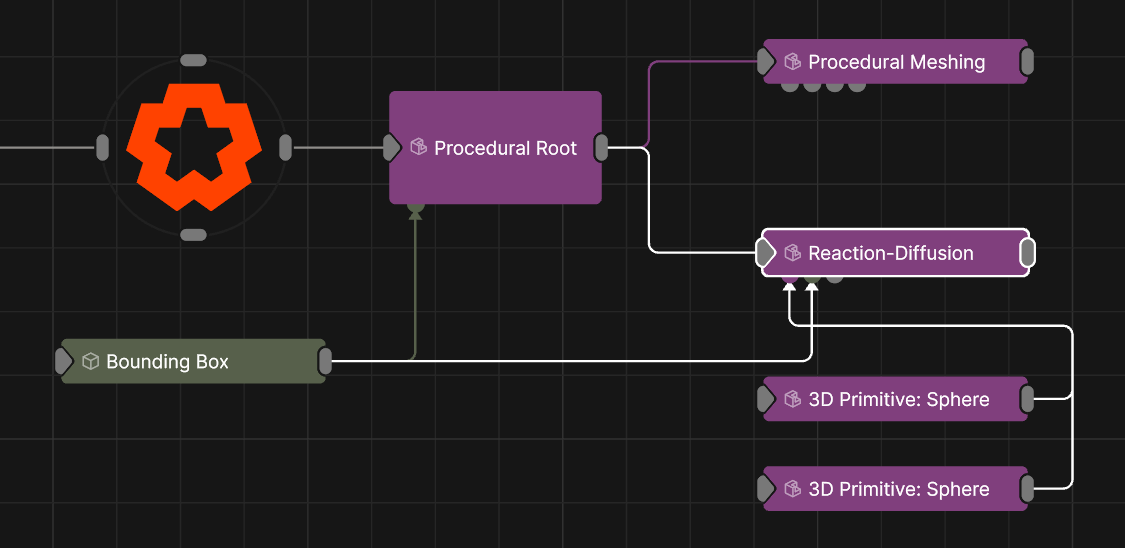This screenshot has height=548, width=1125.
Task: Select the upper 3D Primitive: Sphere node
Action: [x=895, y=399]
